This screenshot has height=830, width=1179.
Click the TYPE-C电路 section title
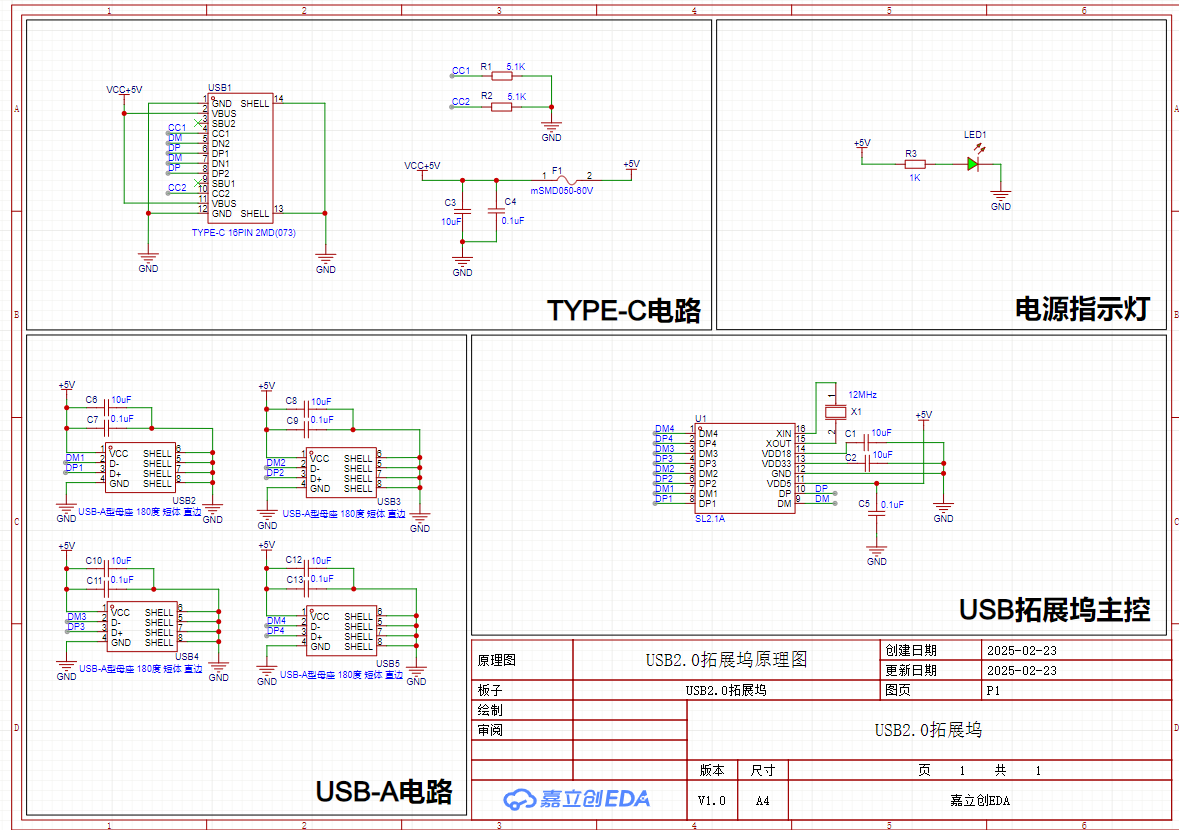coord(623,311)
